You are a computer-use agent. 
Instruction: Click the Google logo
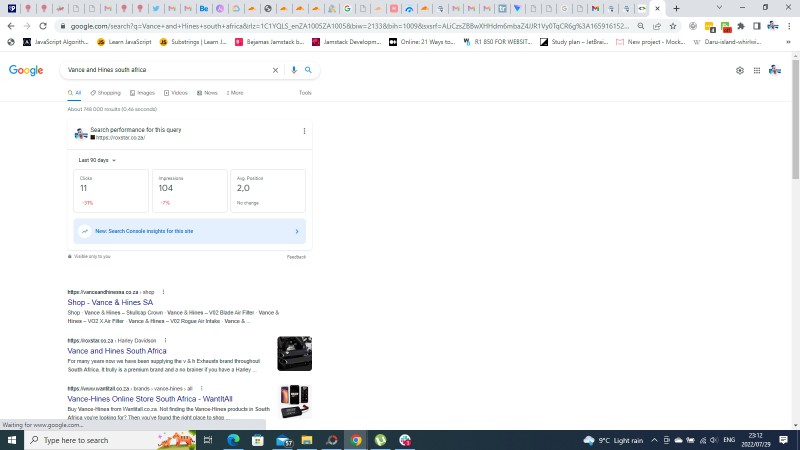tap(26, 70)
